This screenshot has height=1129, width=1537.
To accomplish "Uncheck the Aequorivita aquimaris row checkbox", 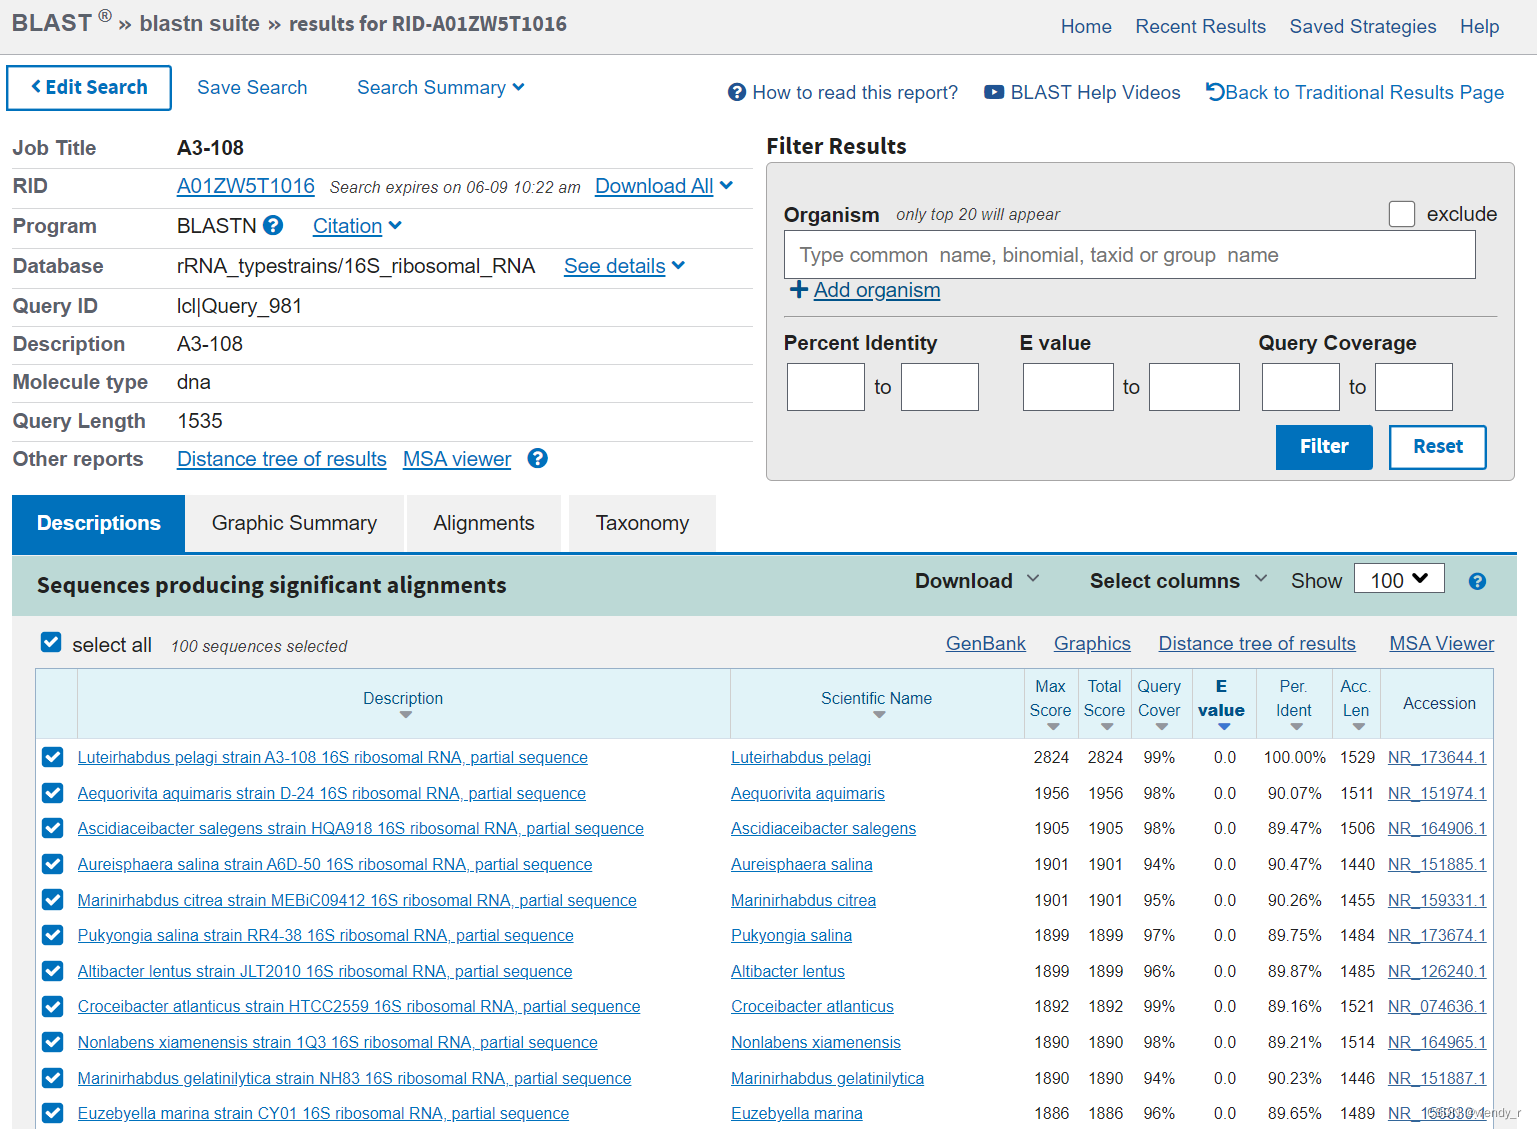I will point(53,793).
